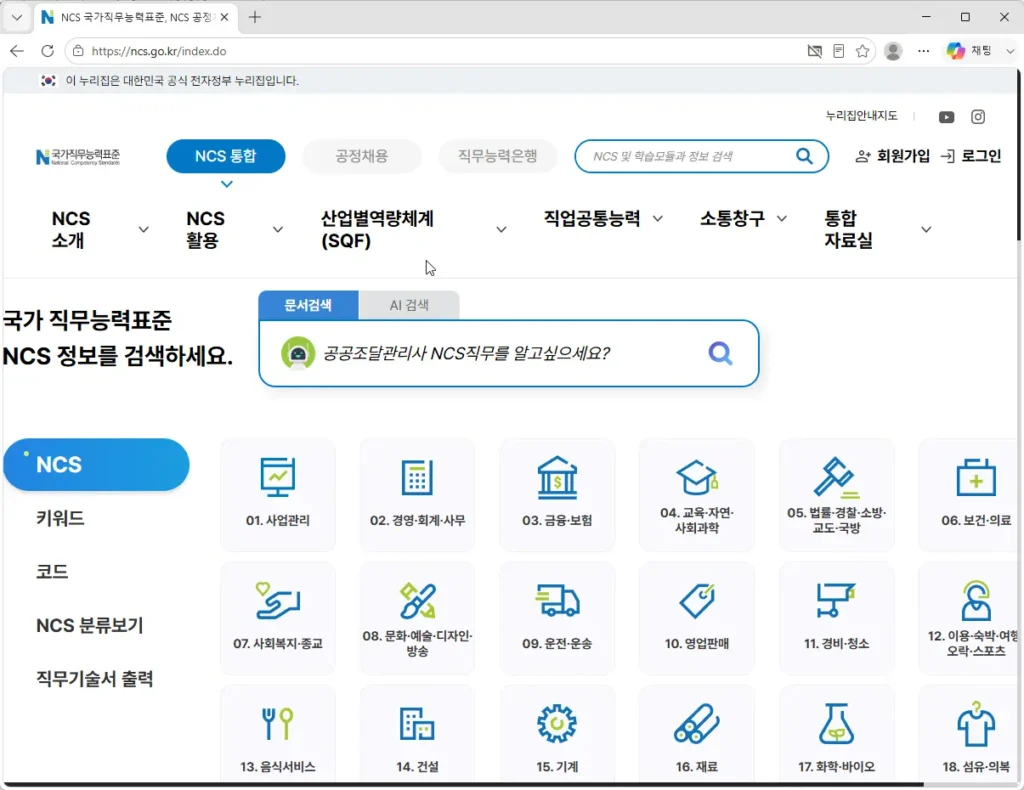View site information lock icon

tap(78, 51)
